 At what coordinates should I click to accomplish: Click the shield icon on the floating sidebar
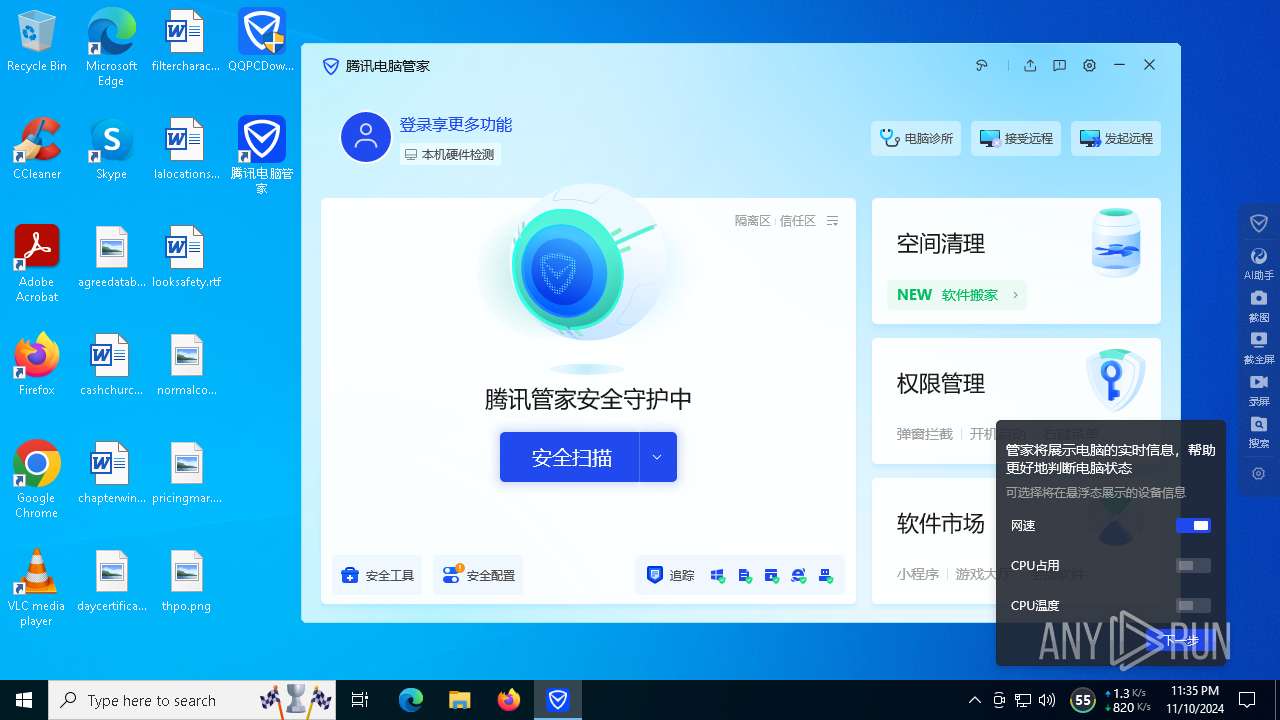[1259, 223]
